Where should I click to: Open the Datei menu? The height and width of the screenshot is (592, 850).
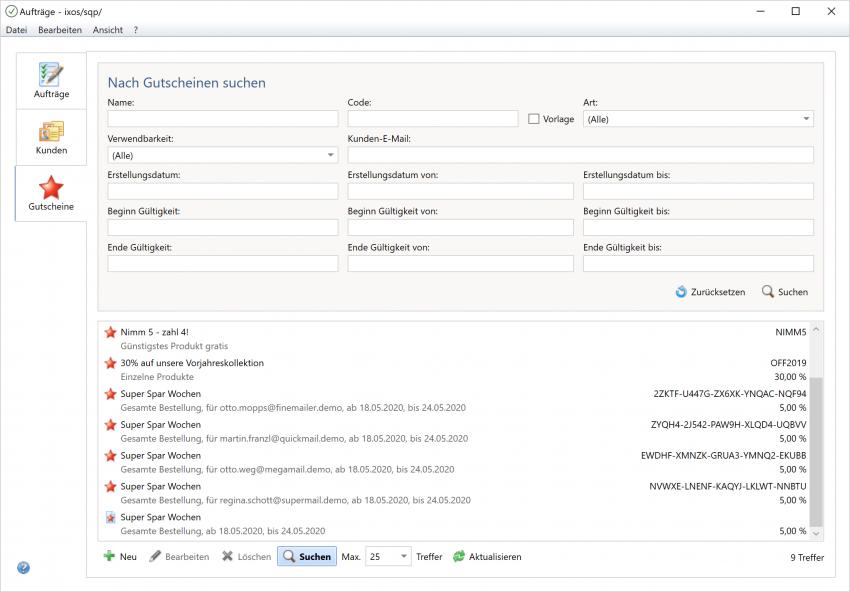16,30
